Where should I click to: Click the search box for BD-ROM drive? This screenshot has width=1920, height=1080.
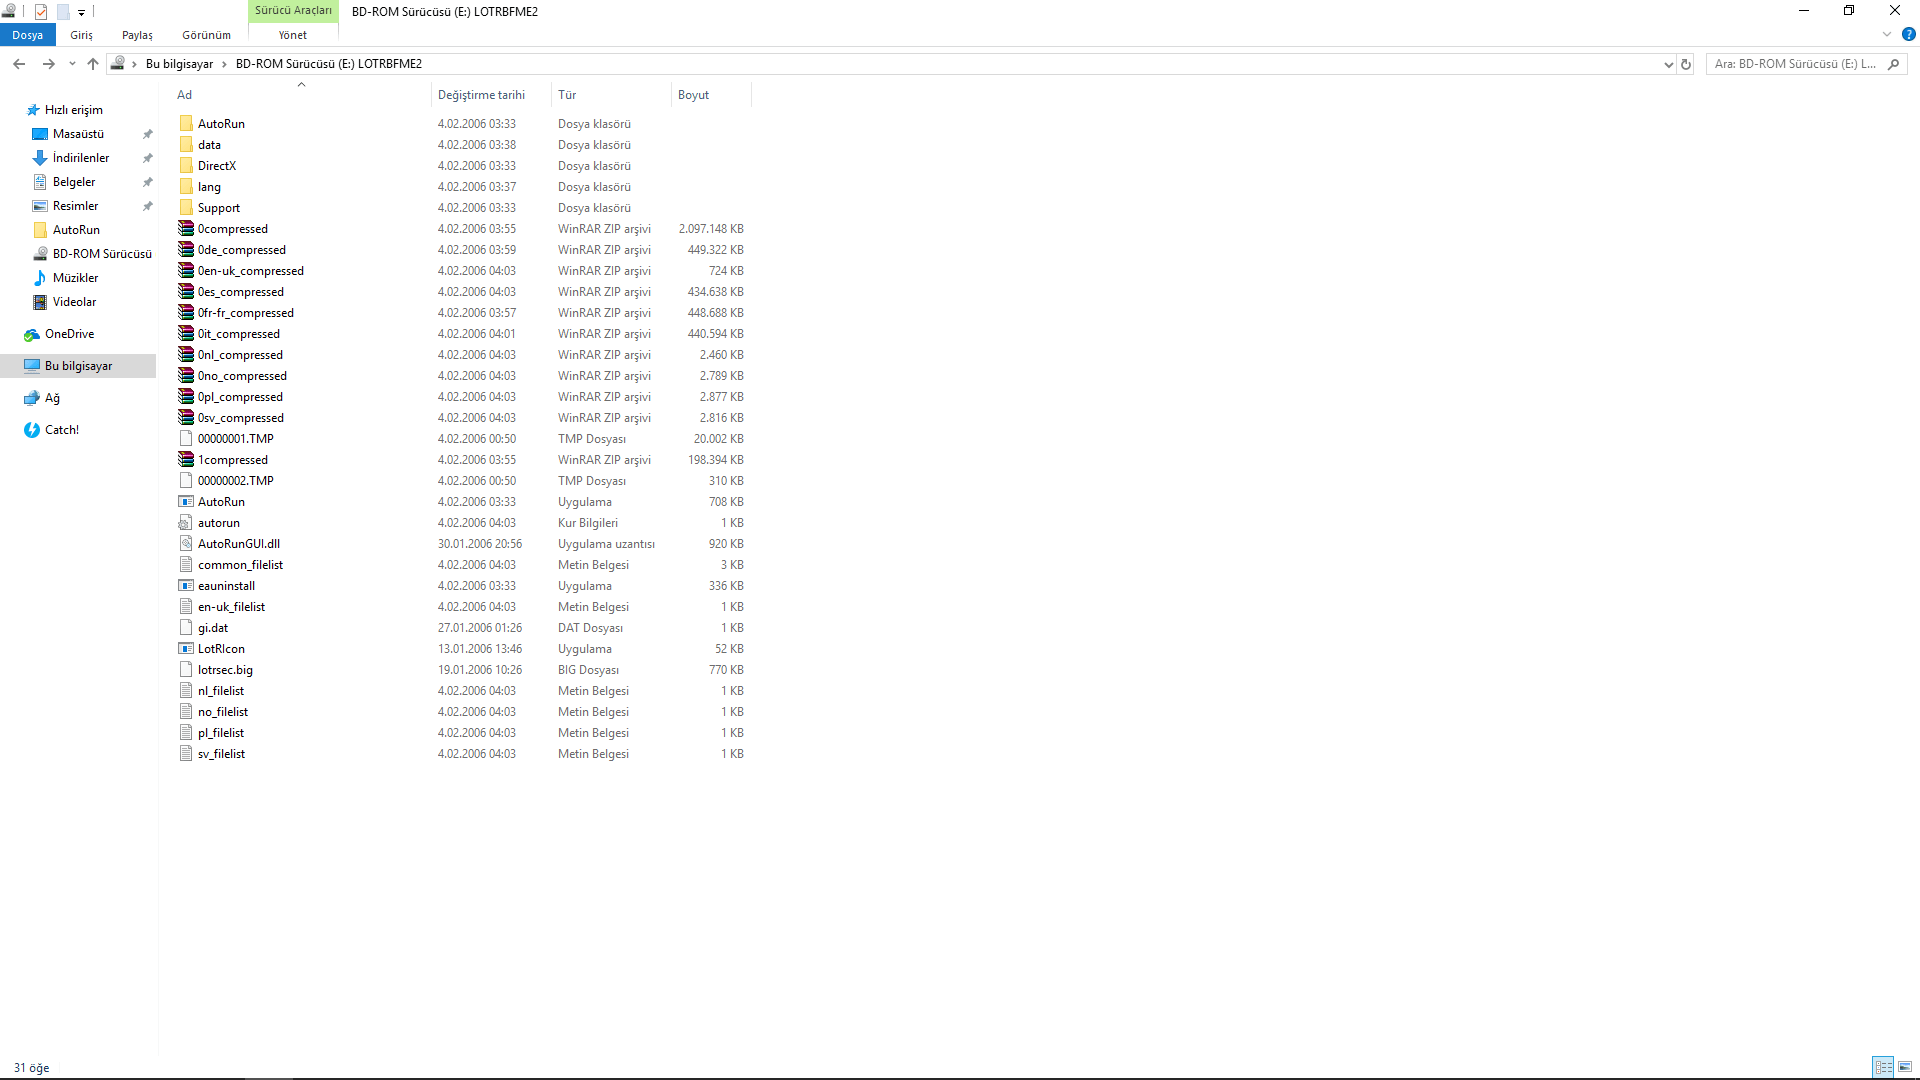(x=1795, y=64)
